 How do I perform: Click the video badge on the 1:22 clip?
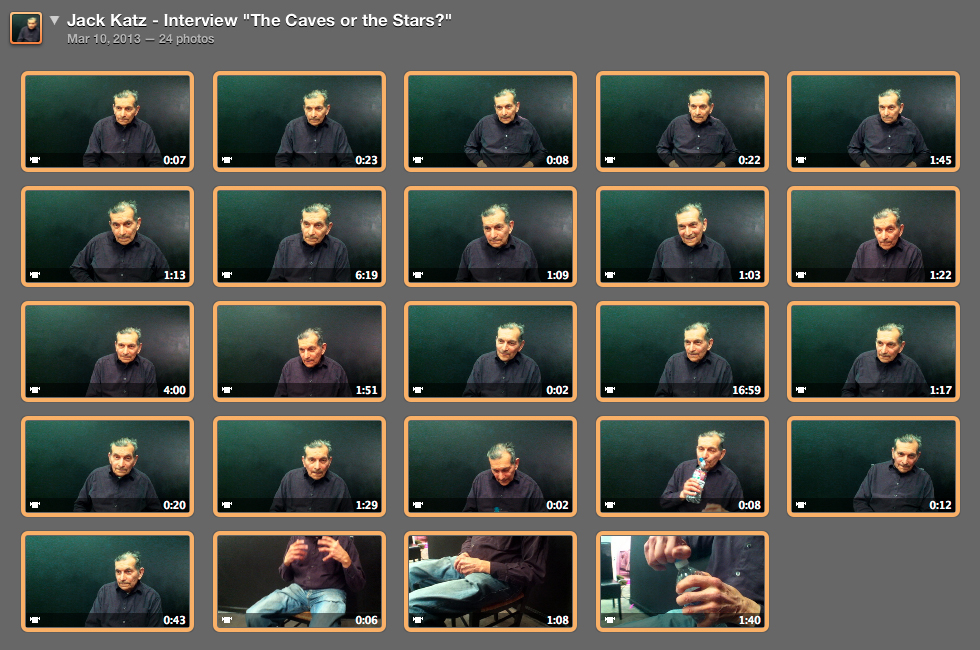coord(801,275)
